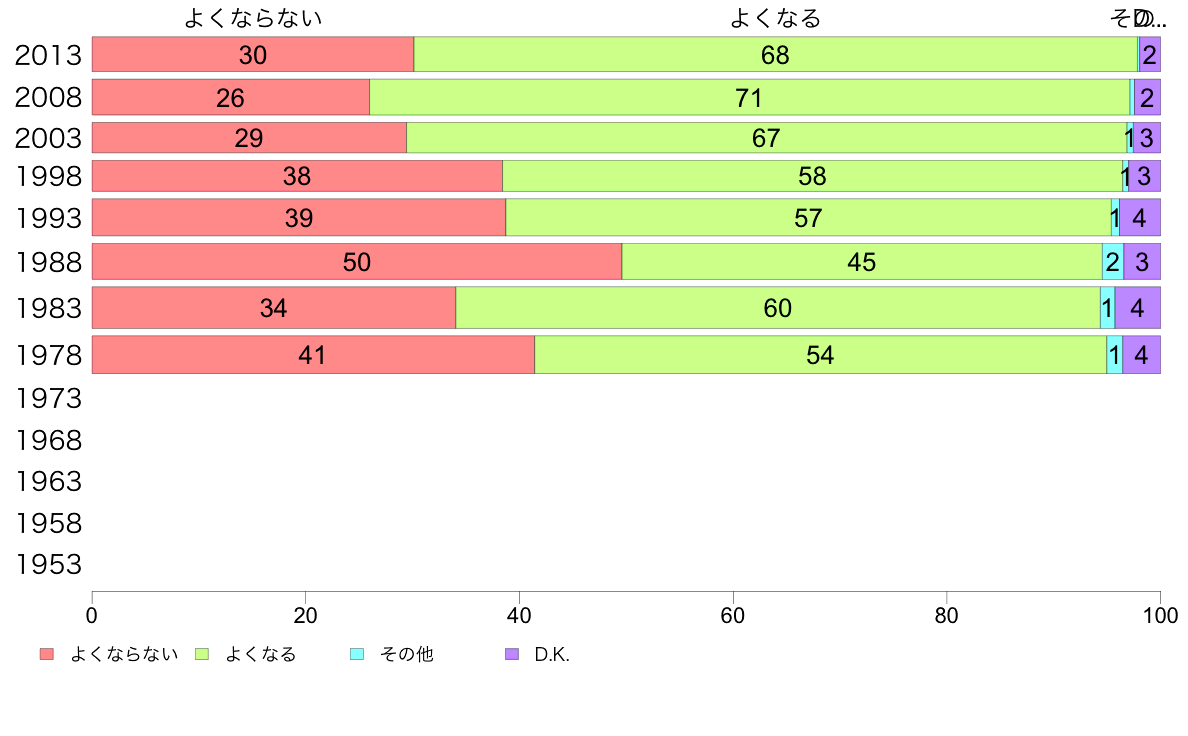Click the よくなる column header text
The height and width of the screenshot is (736, 1188).
pyautogui.click(x=775, y=18)
